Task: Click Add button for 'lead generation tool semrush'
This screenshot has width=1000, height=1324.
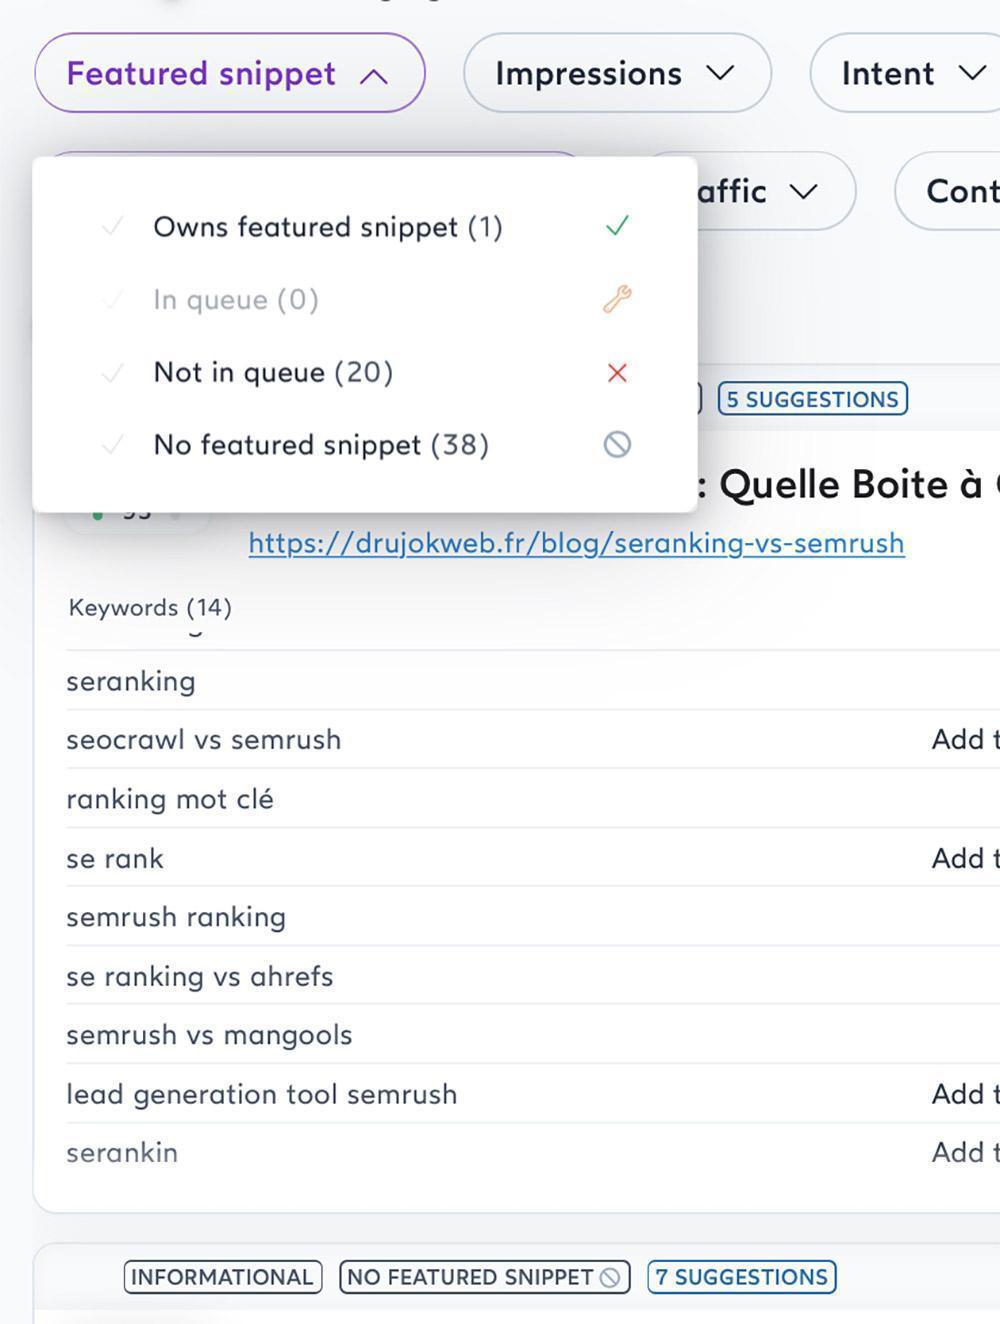Action: click(965, 1094)
